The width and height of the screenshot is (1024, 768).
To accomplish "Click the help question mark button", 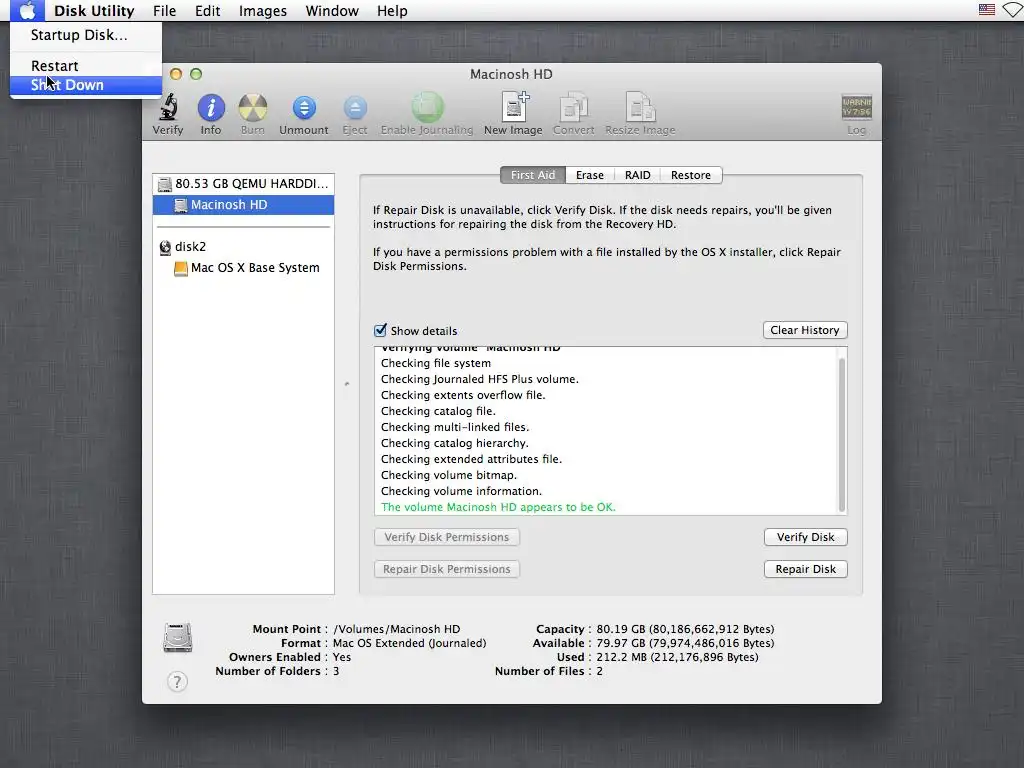I will [177, 682].
